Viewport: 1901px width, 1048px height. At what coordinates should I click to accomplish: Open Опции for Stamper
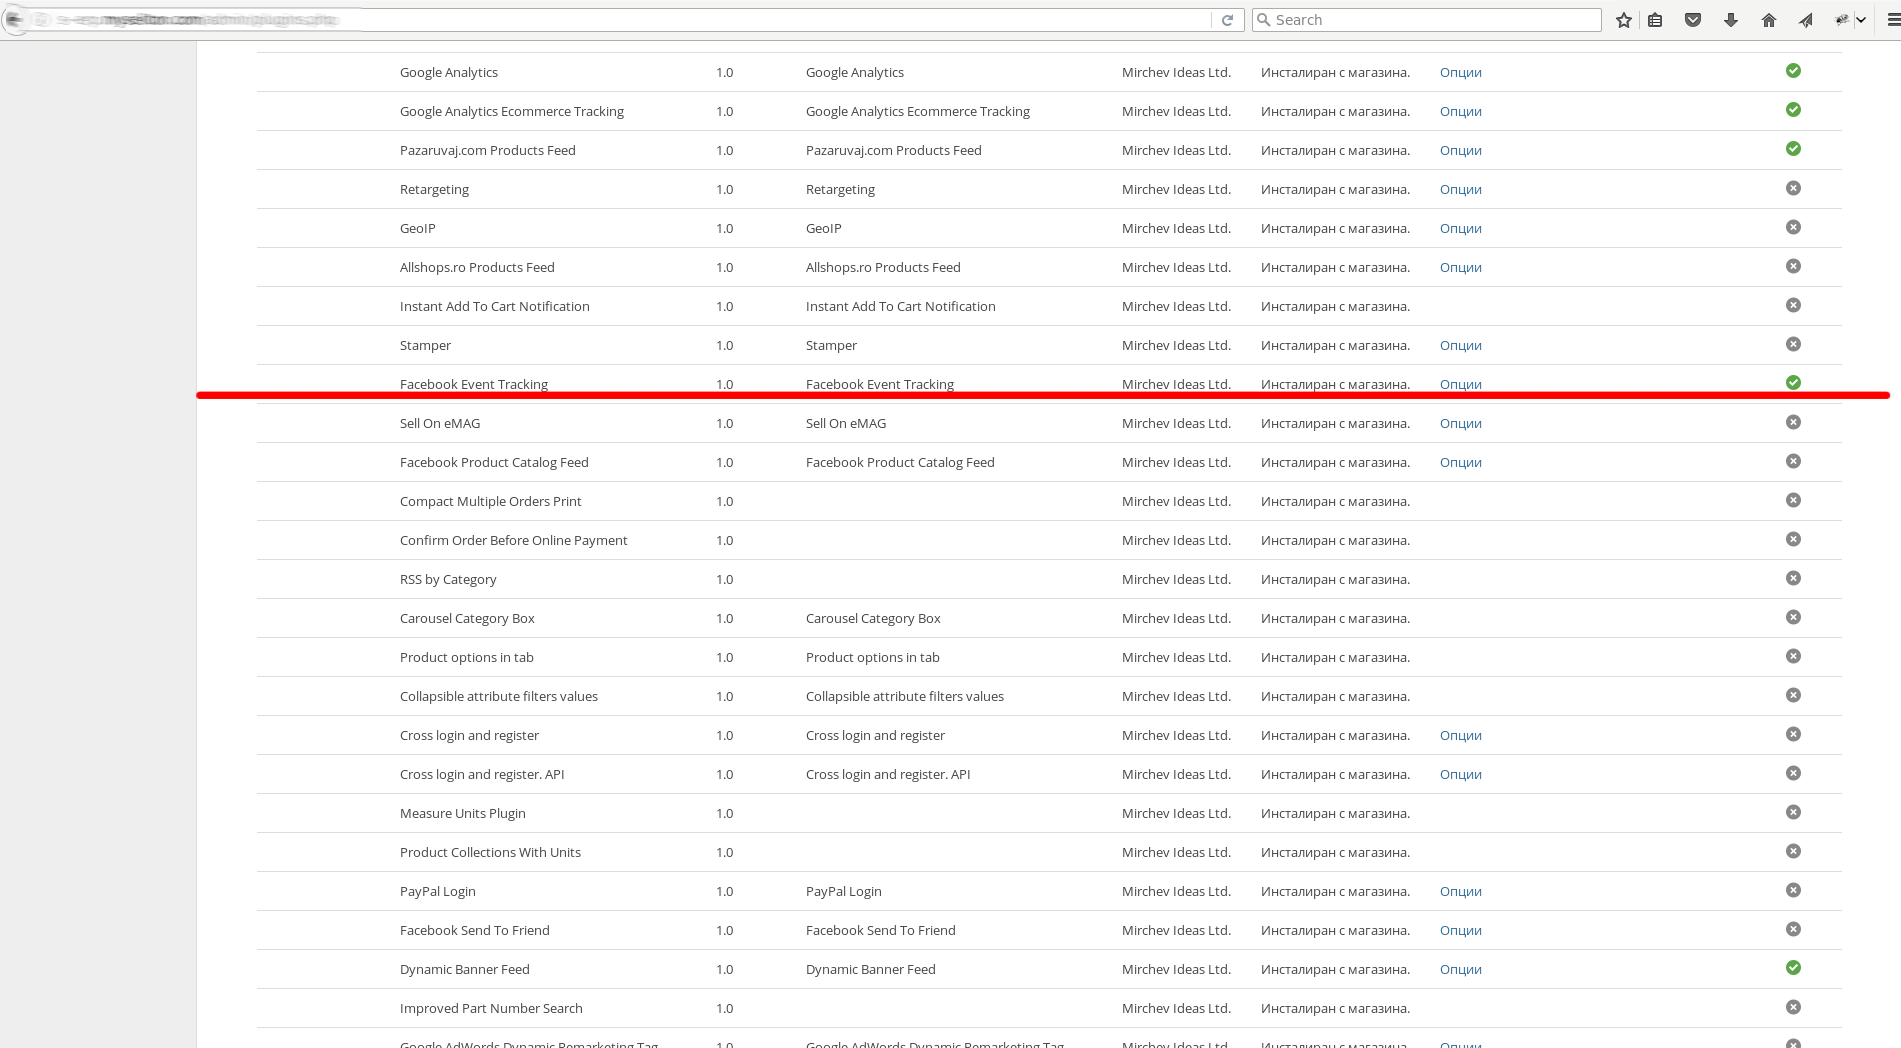[1460, 346]
